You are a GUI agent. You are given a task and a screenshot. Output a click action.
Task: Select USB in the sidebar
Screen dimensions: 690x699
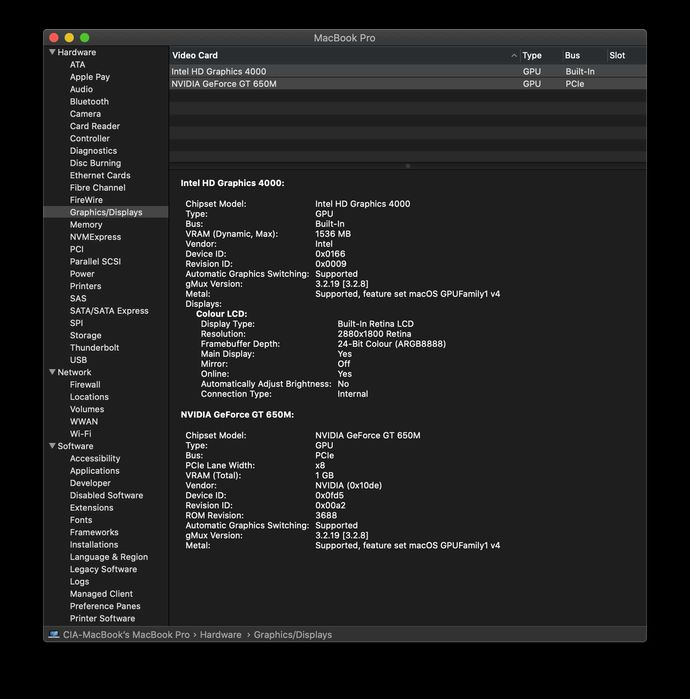coord(78,360)
